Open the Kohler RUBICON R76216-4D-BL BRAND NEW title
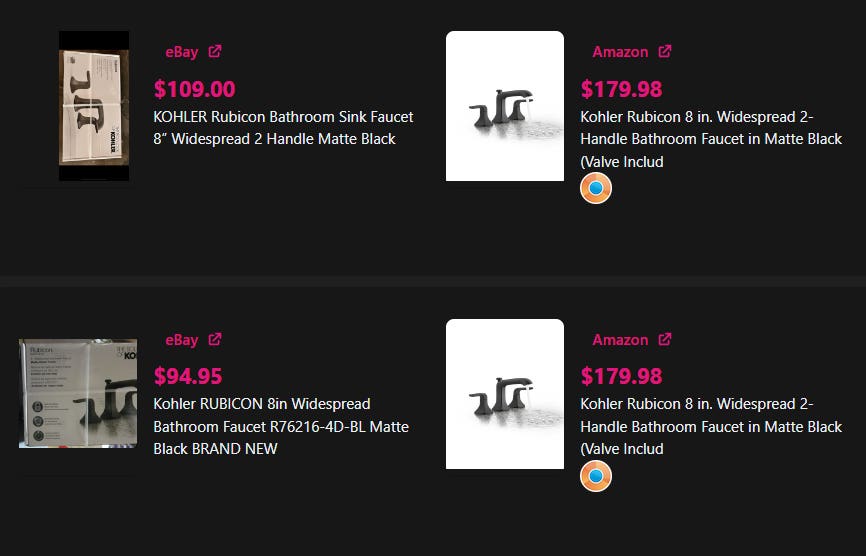 (281, 426)
